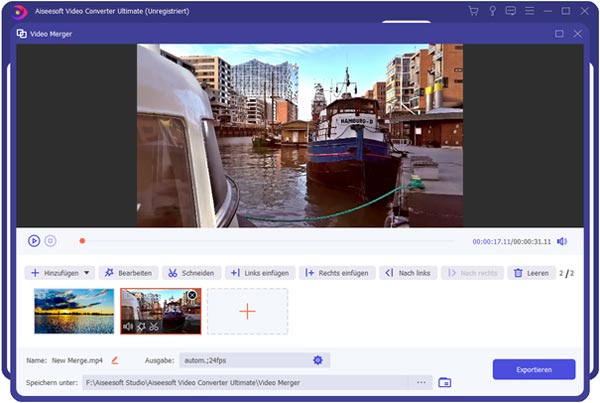Screen dimensions: 600x403
Task: Stop the video preview playback
Action: (x=51, y=241)
